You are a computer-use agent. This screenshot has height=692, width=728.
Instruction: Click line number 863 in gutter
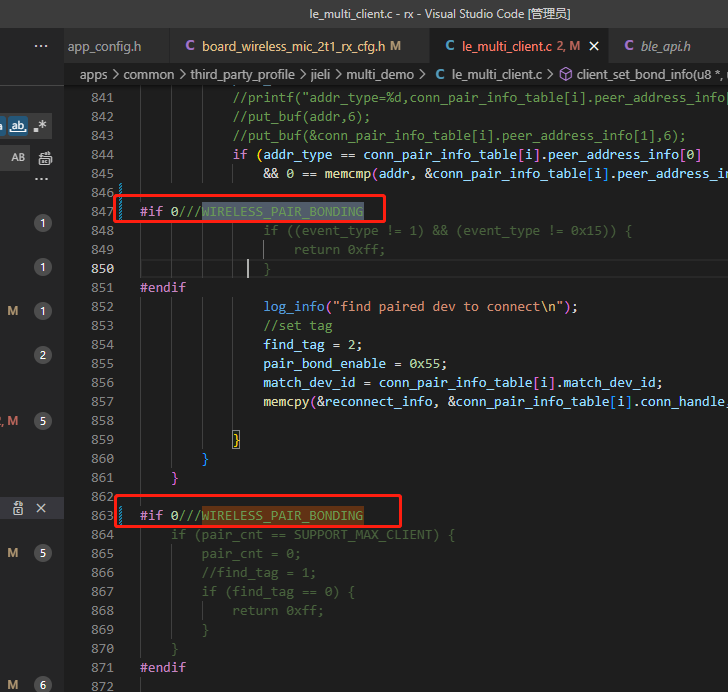[102, 516]
